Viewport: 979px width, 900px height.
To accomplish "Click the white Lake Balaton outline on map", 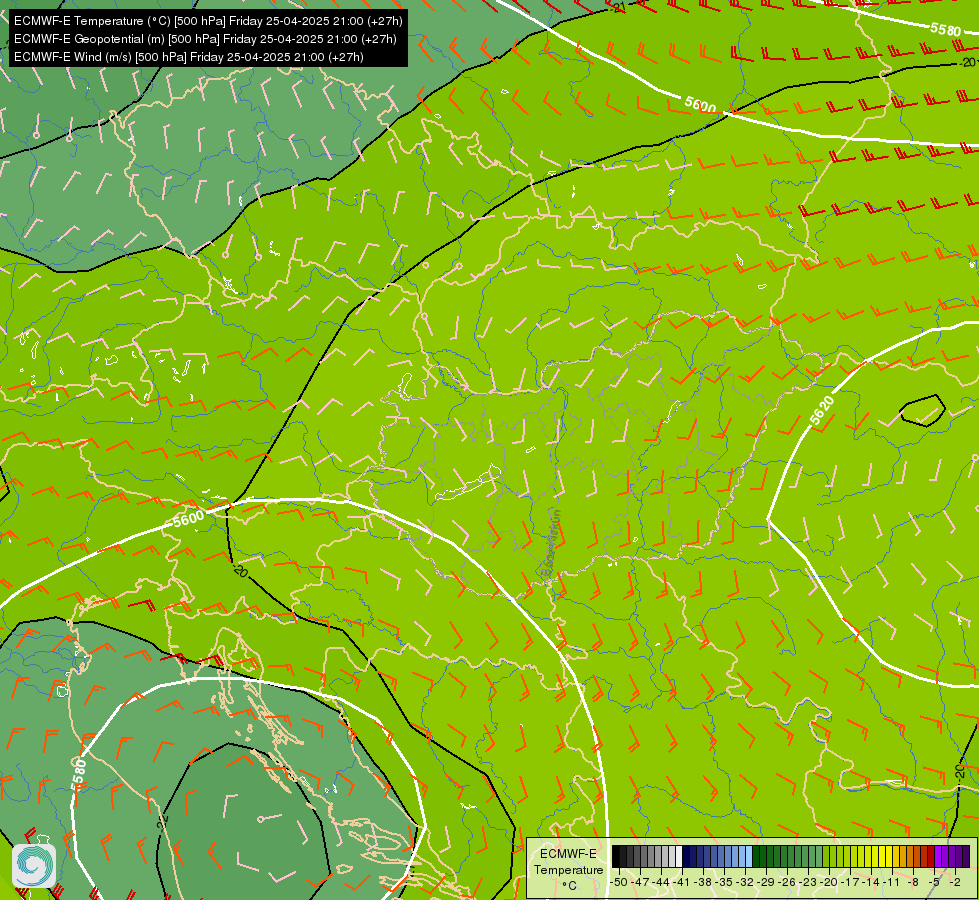I will [x=468, y=483].
